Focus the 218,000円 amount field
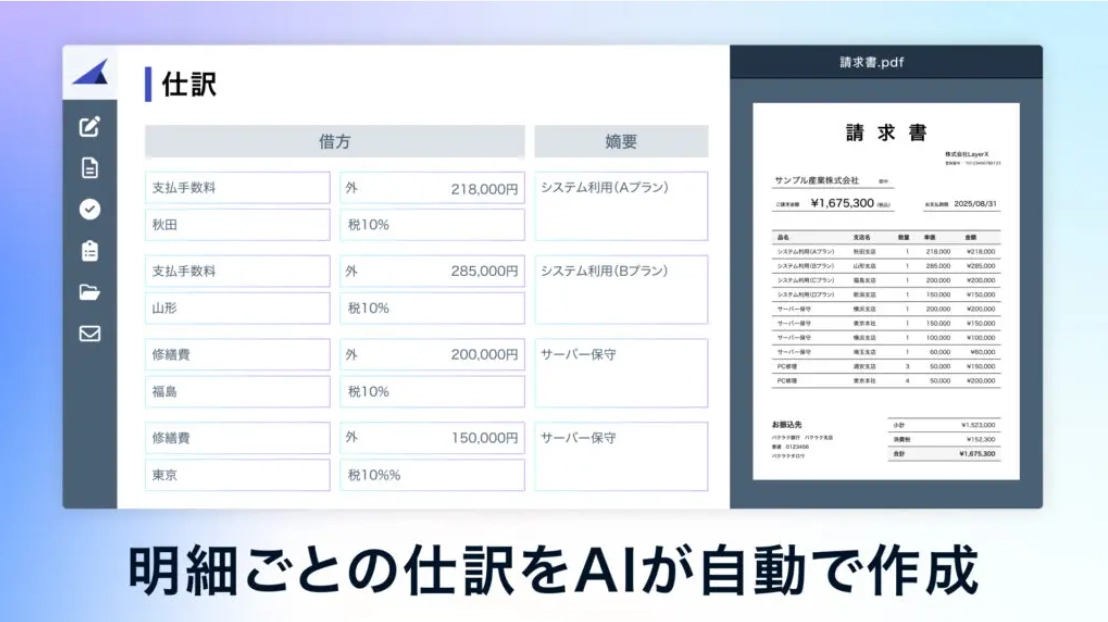The width and height of the screenshot is (1108, 622). [x=432, y=188]
